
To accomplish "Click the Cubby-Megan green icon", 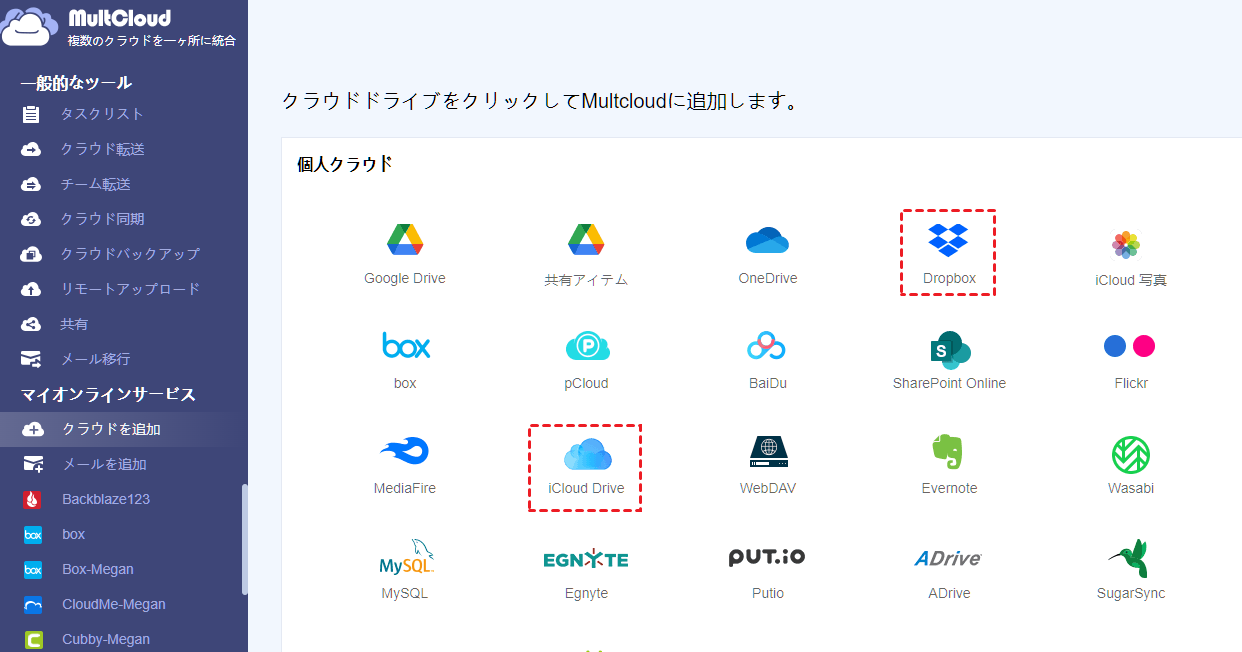I will pos(33,639).
